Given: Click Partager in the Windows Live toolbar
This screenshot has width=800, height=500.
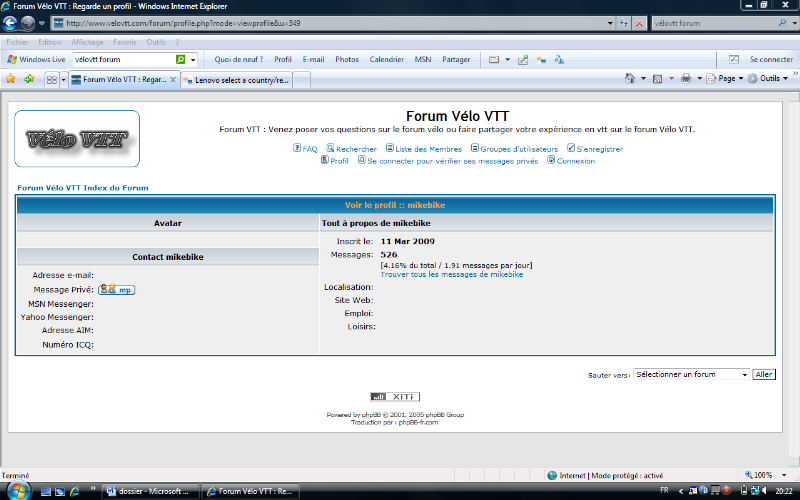Looking at the screenshot, I should 456,59.
